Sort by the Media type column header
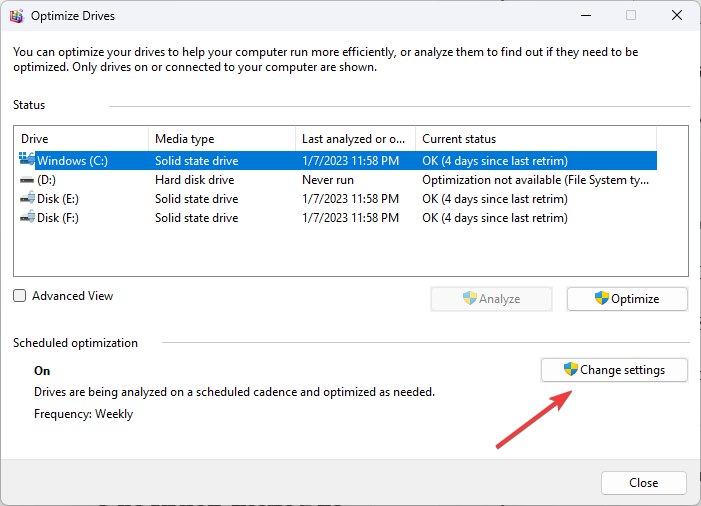The width and height of the screenshot is (701, 506). pos(222,139)
